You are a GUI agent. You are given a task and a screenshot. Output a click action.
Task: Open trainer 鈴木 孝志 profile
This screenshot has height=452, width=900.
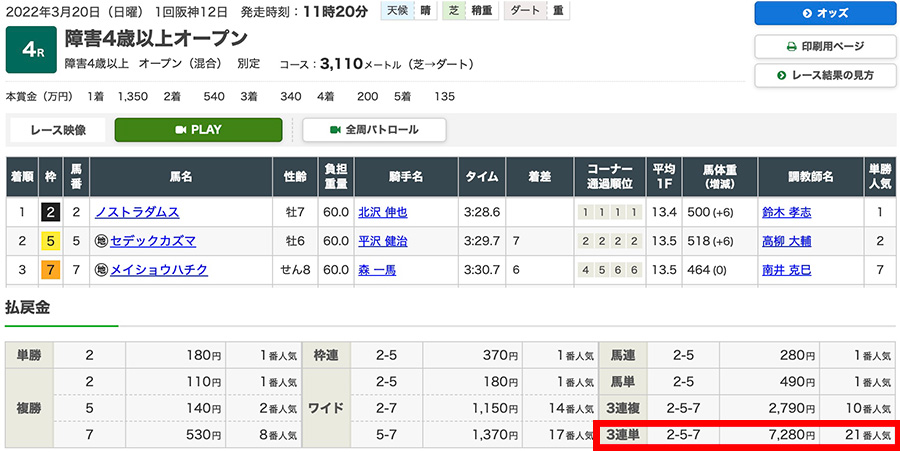(787, 212)
